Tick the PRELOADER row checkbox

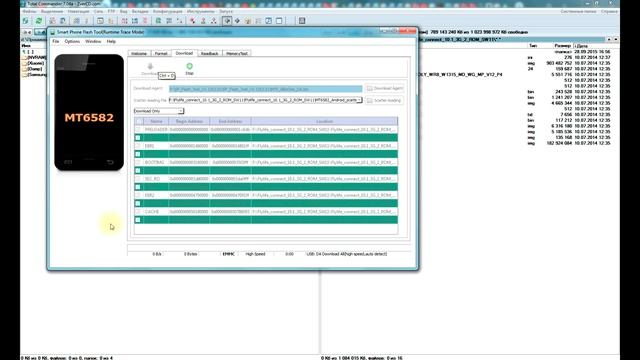[138, 129]
